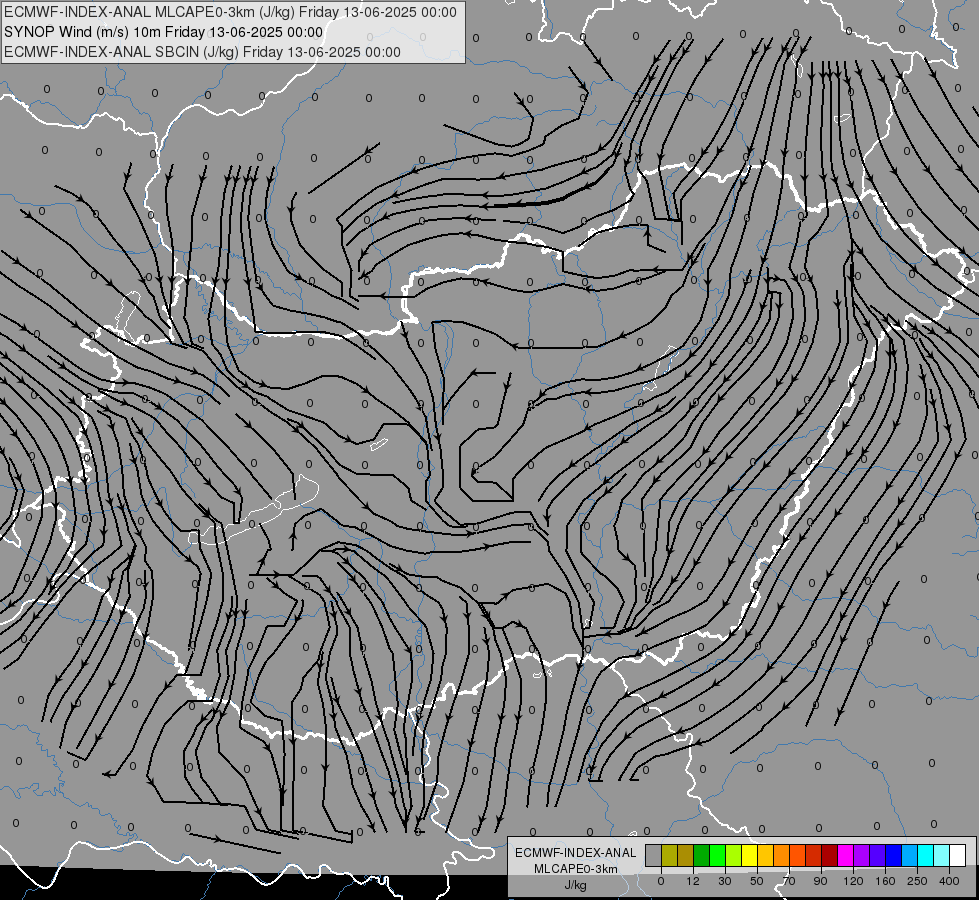The width and height of the screenshot is (979, 900).
Task: Select the dark red legend swatch
Action: click(829, 855)
